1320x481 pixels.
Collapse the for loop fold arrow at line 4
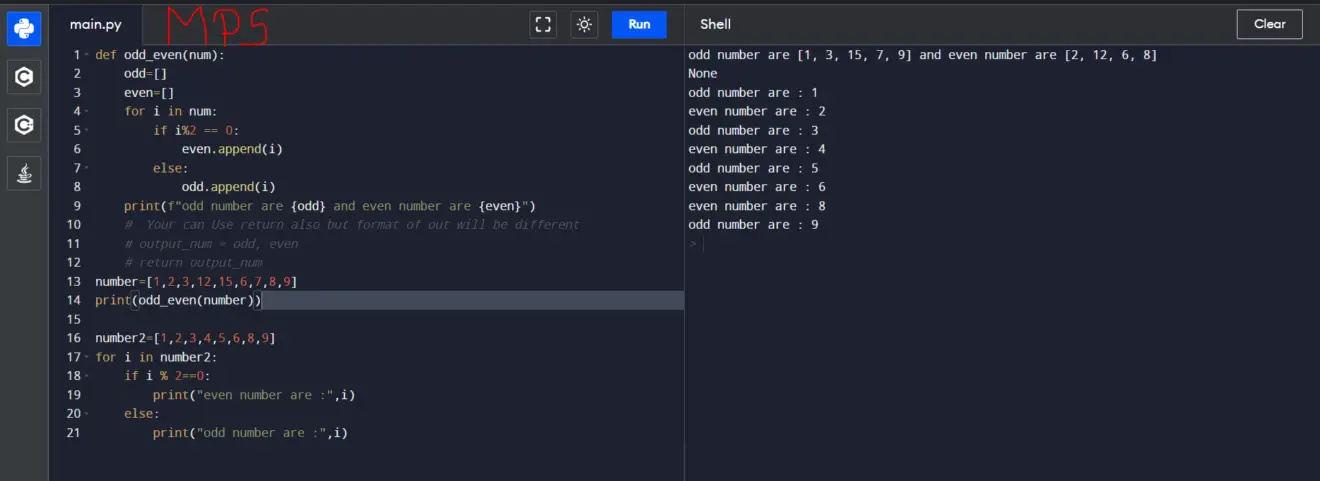tap(86, 112)
